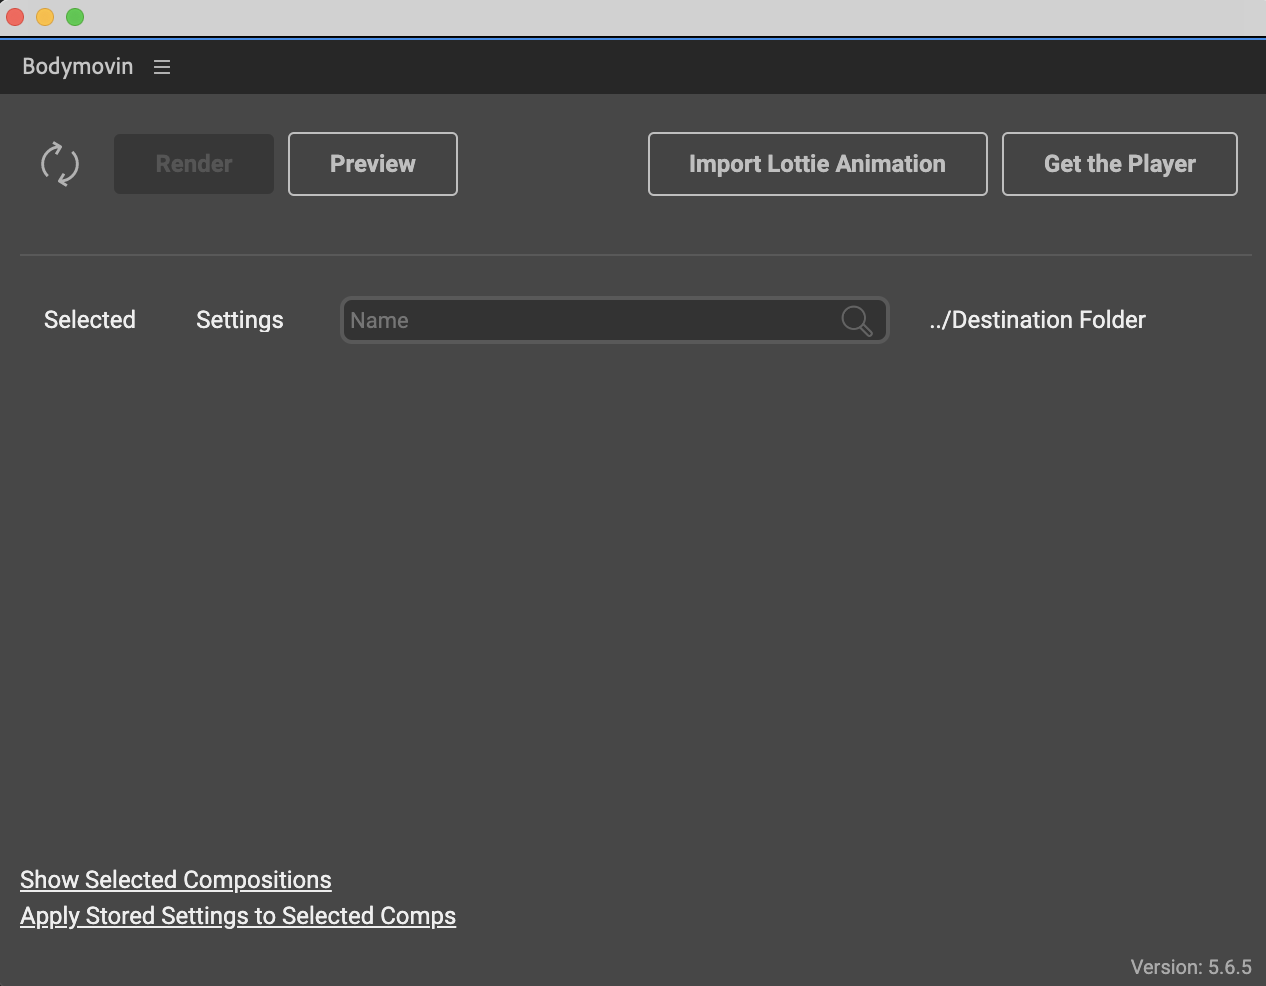Close the window with red button
Screen dimensions: 1266x986
tap(15, 17)
